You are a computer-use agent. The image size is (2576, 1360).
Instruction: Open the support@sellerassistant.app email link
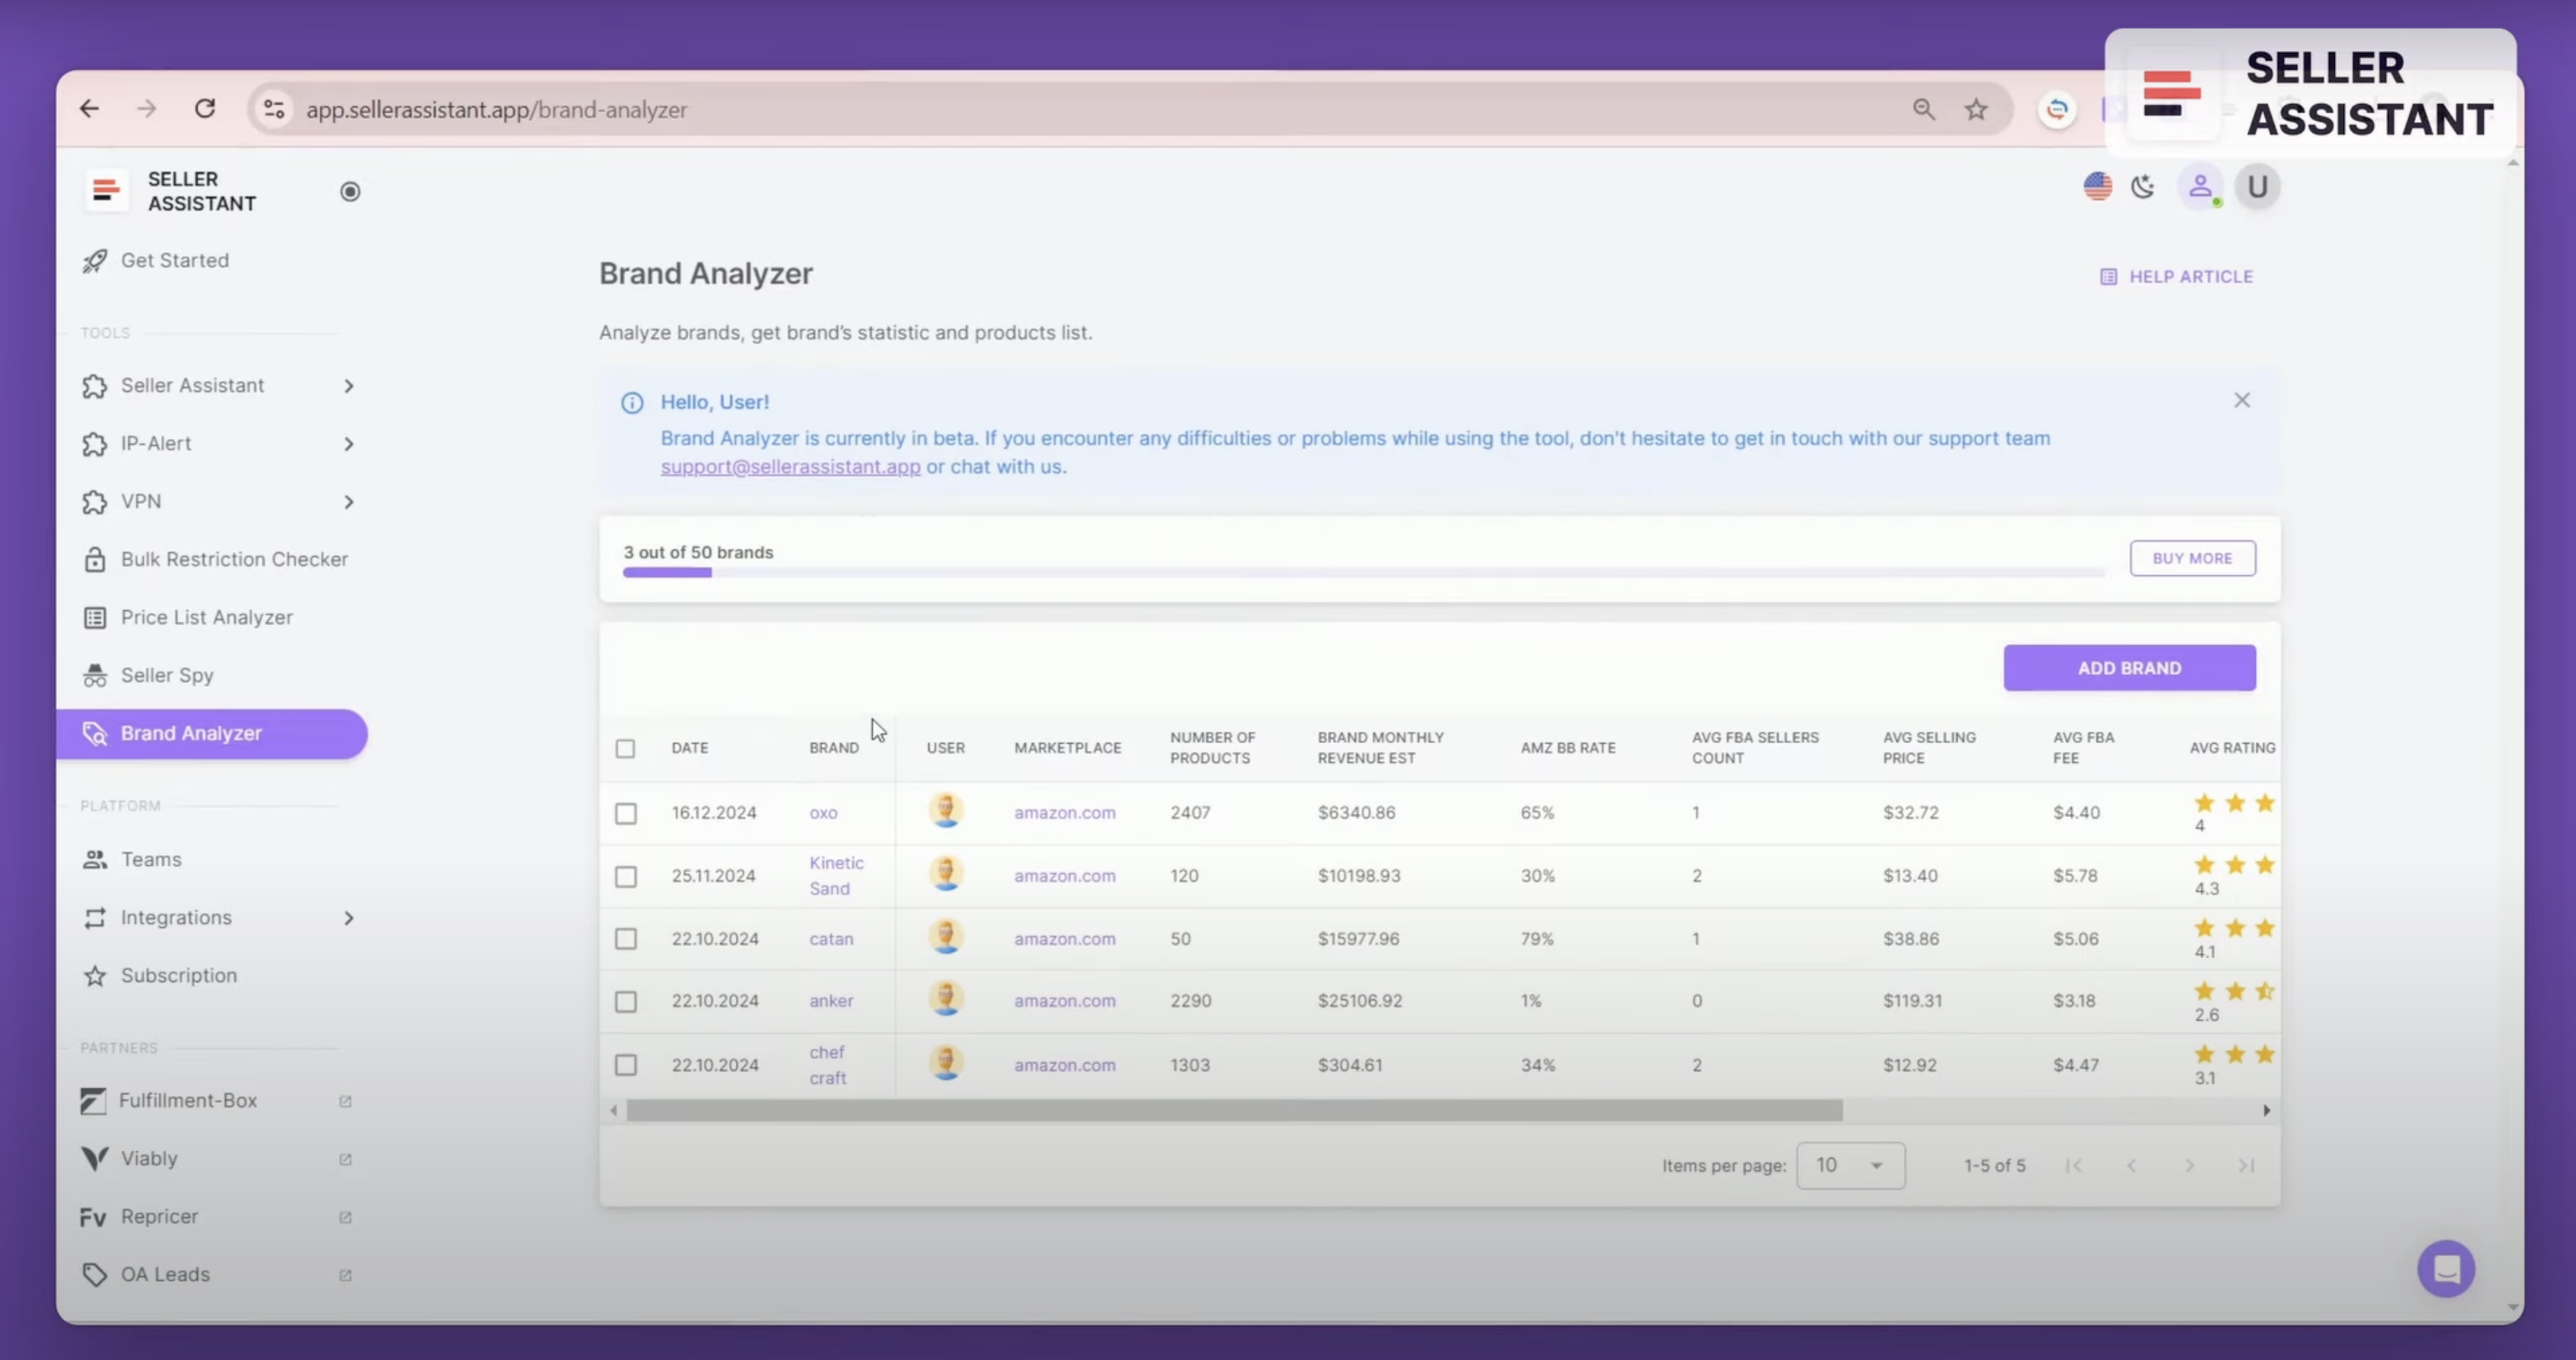[x=790, y=466]
